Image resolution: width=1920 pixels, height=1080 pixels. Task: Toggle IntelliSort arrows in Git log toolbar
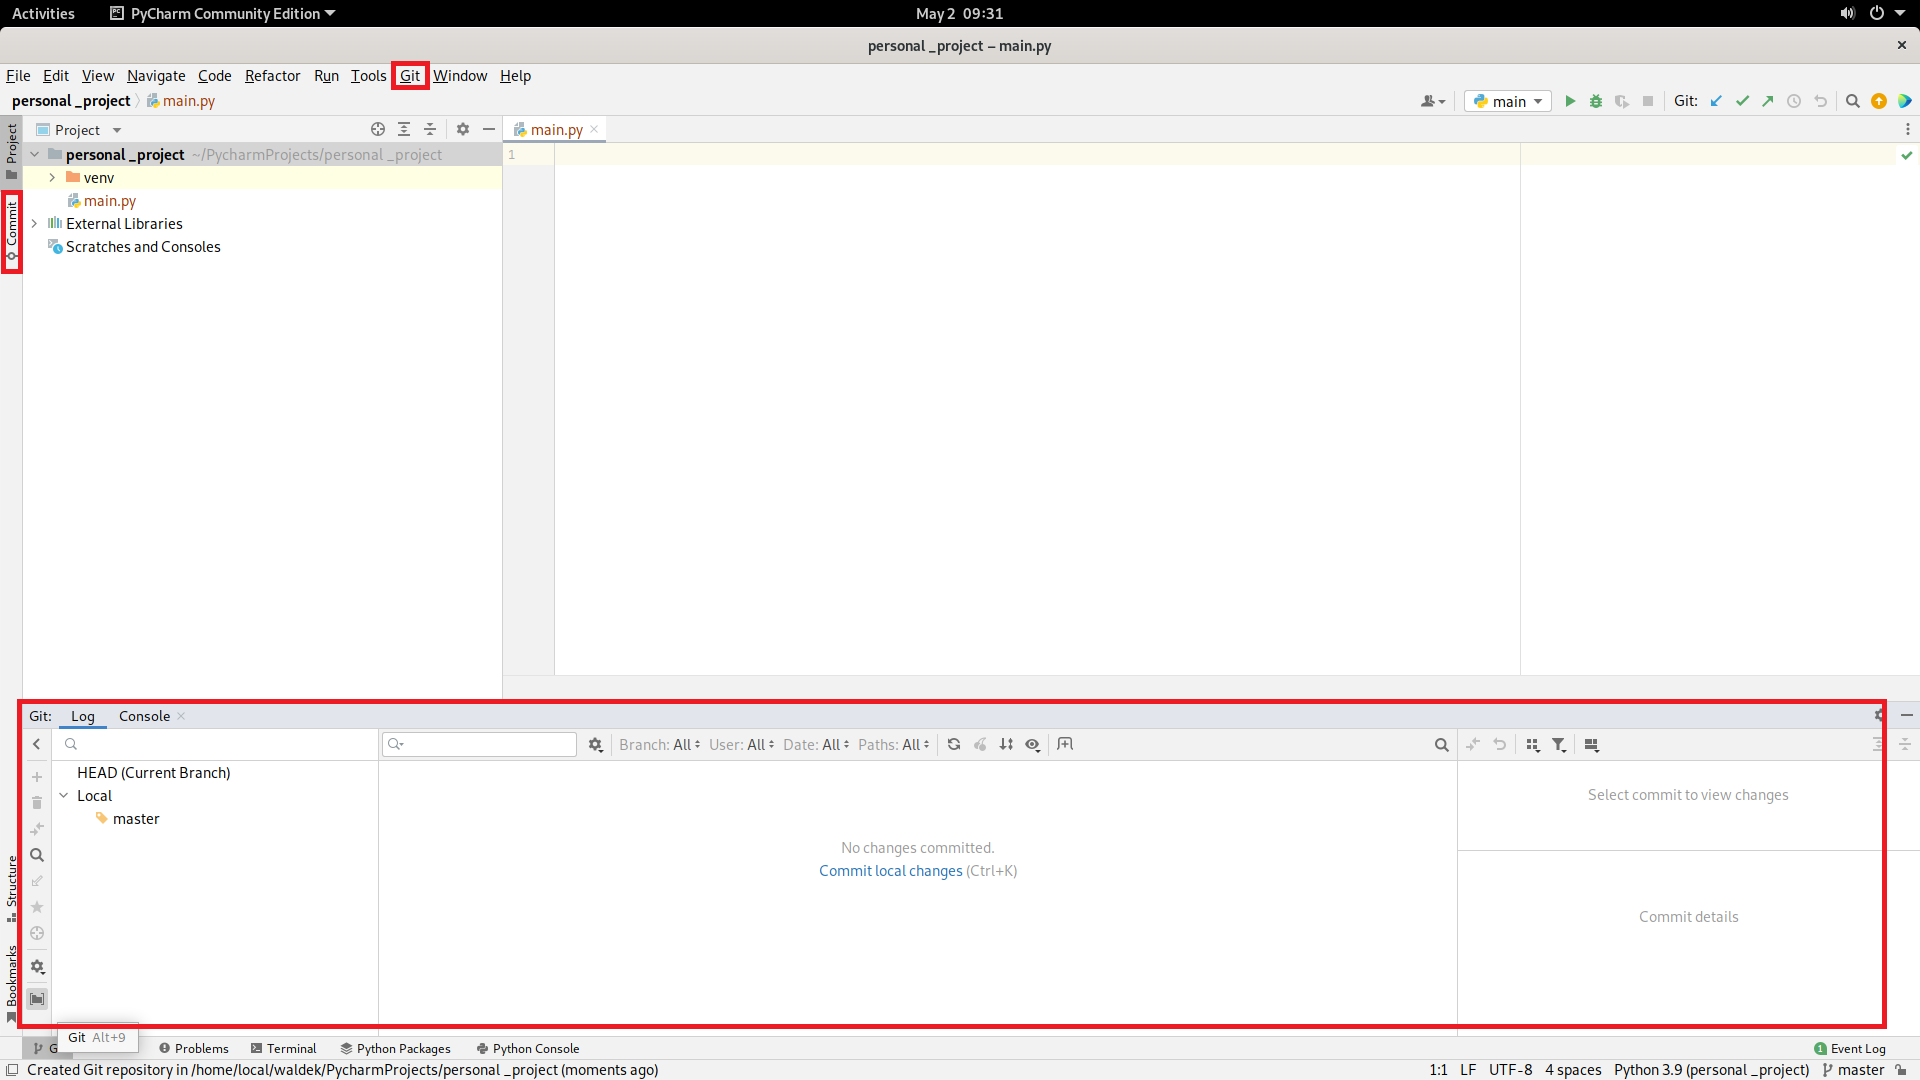coord(1006,744)
